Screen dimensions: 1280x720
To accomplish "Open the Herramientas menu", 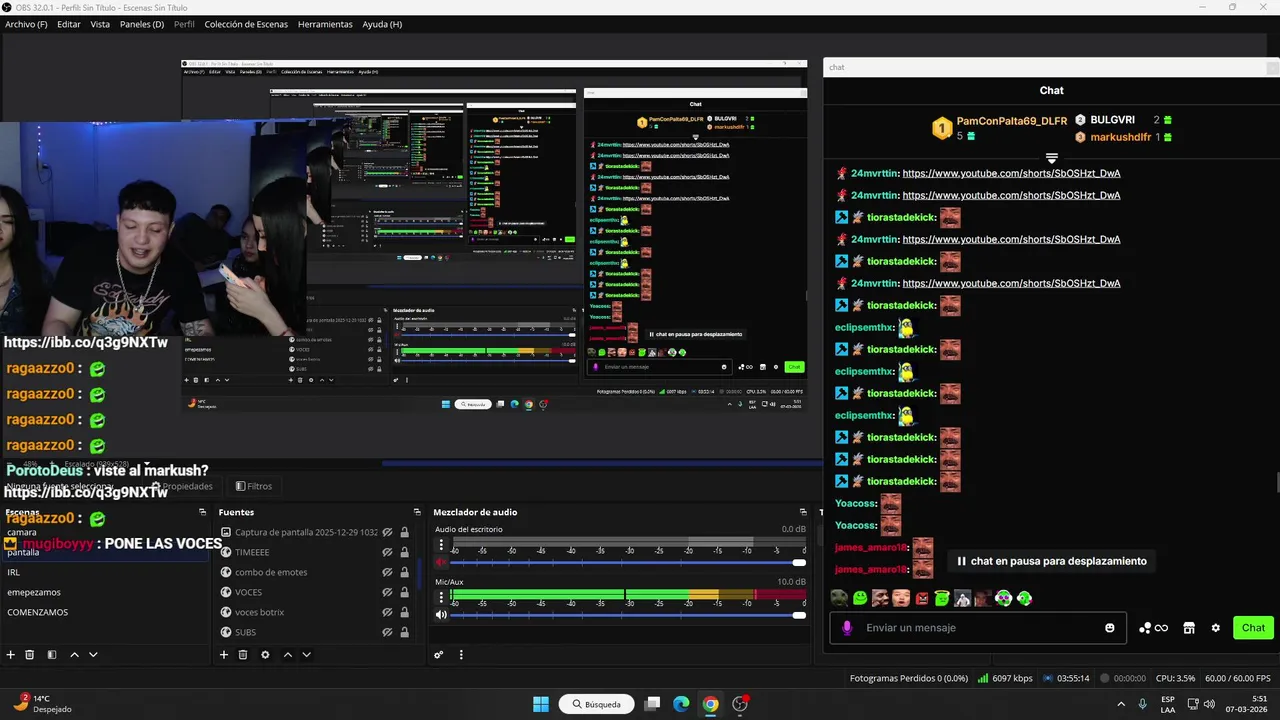I will [325, 24].
